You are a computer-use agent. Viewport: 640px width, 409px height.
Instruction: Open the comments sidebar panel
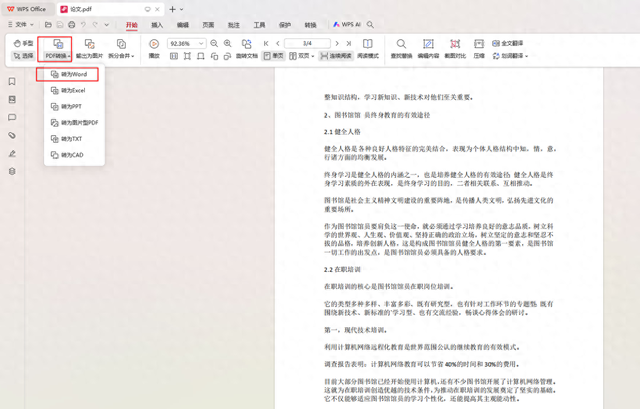click(x=12, y=118)
